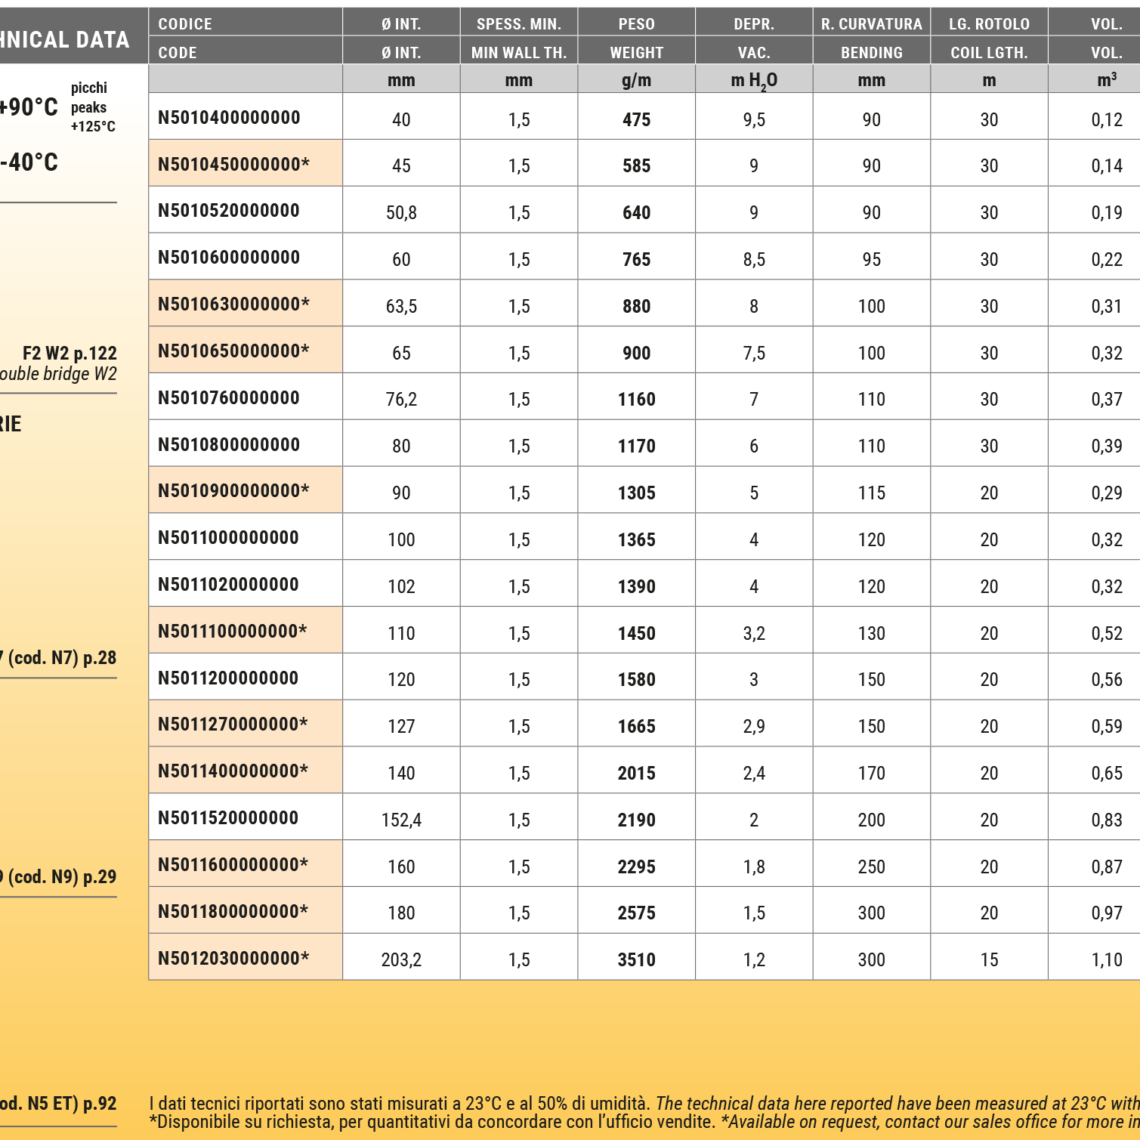The height and width of the screenshot is (1140, 1140).
Task: Click the "F2 W2 p.122" page reference
Action: click(69, 353)
